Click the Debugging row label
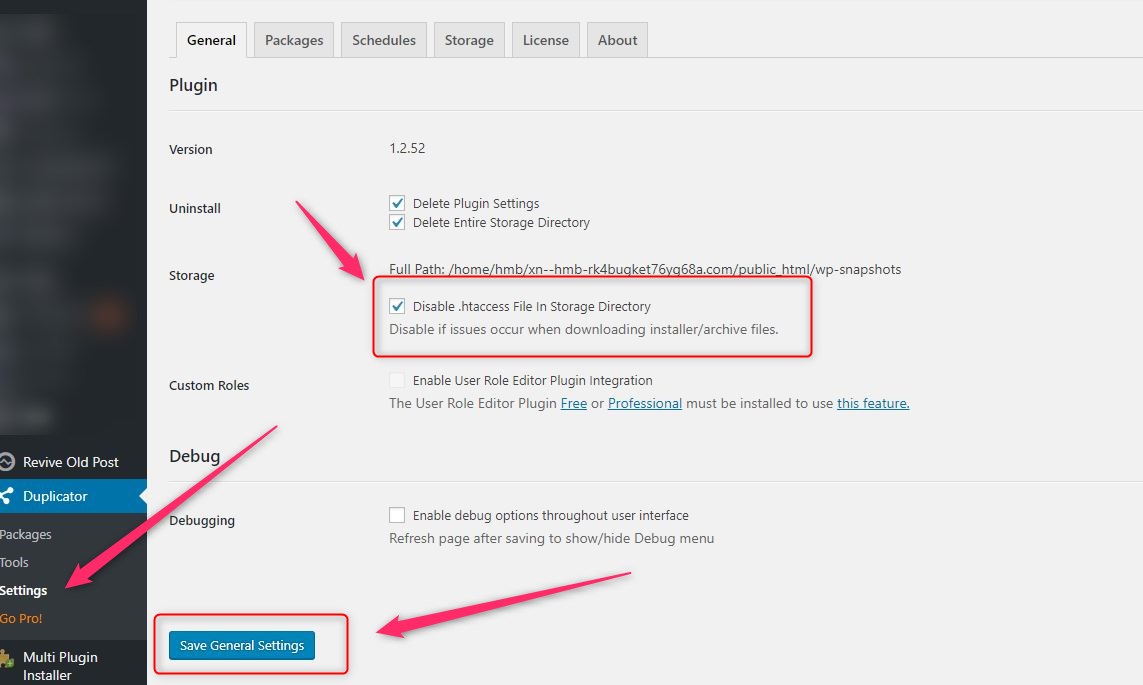Image resolution: width=1143 pixels, height=685 pixels. (x=202, y=520)
